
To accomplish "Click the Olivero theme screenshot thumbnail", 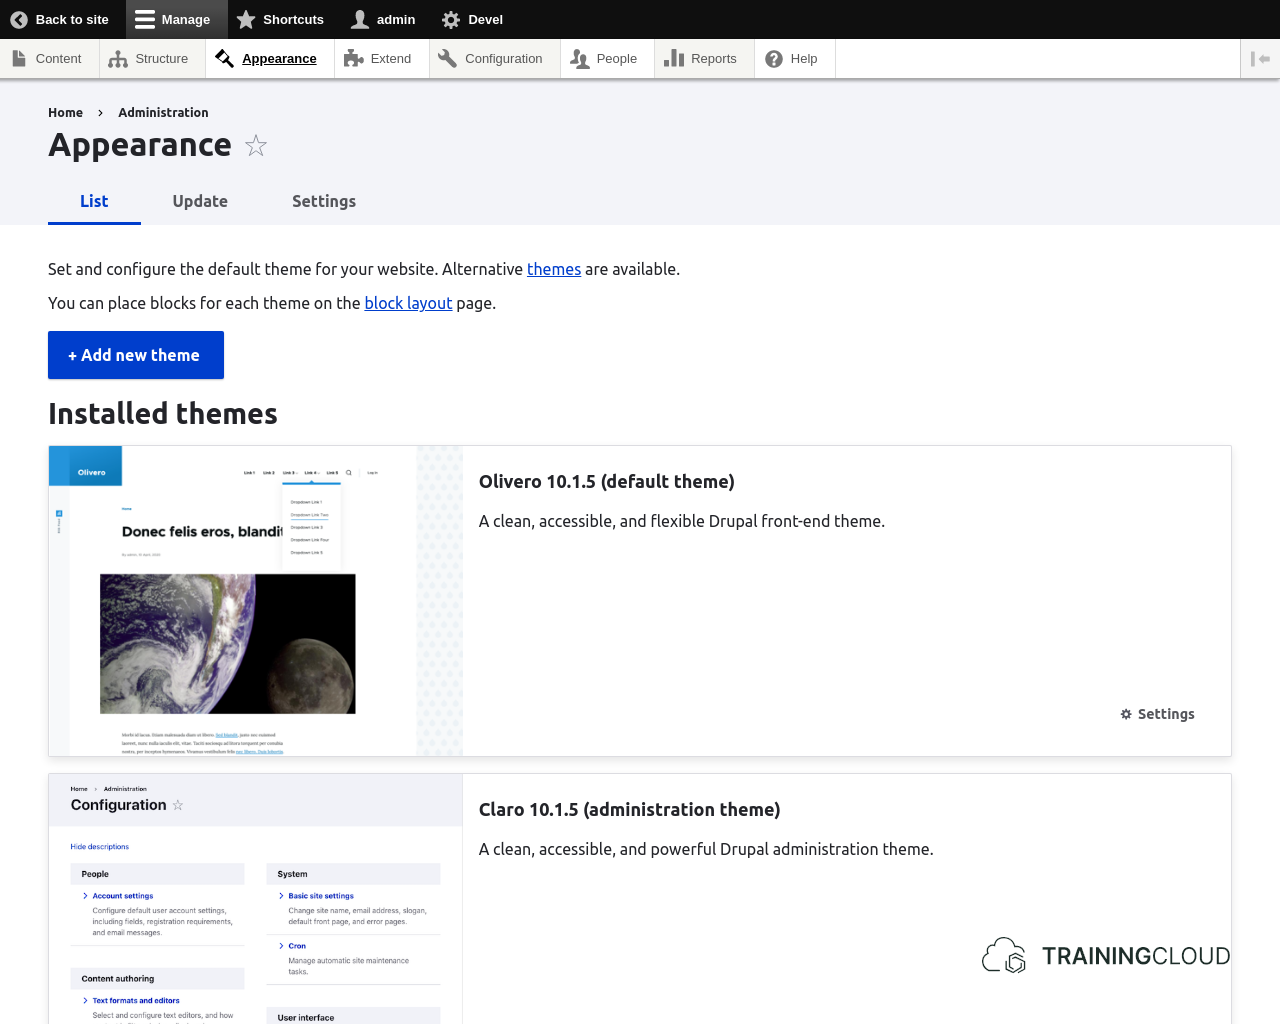I will point(256,601).
